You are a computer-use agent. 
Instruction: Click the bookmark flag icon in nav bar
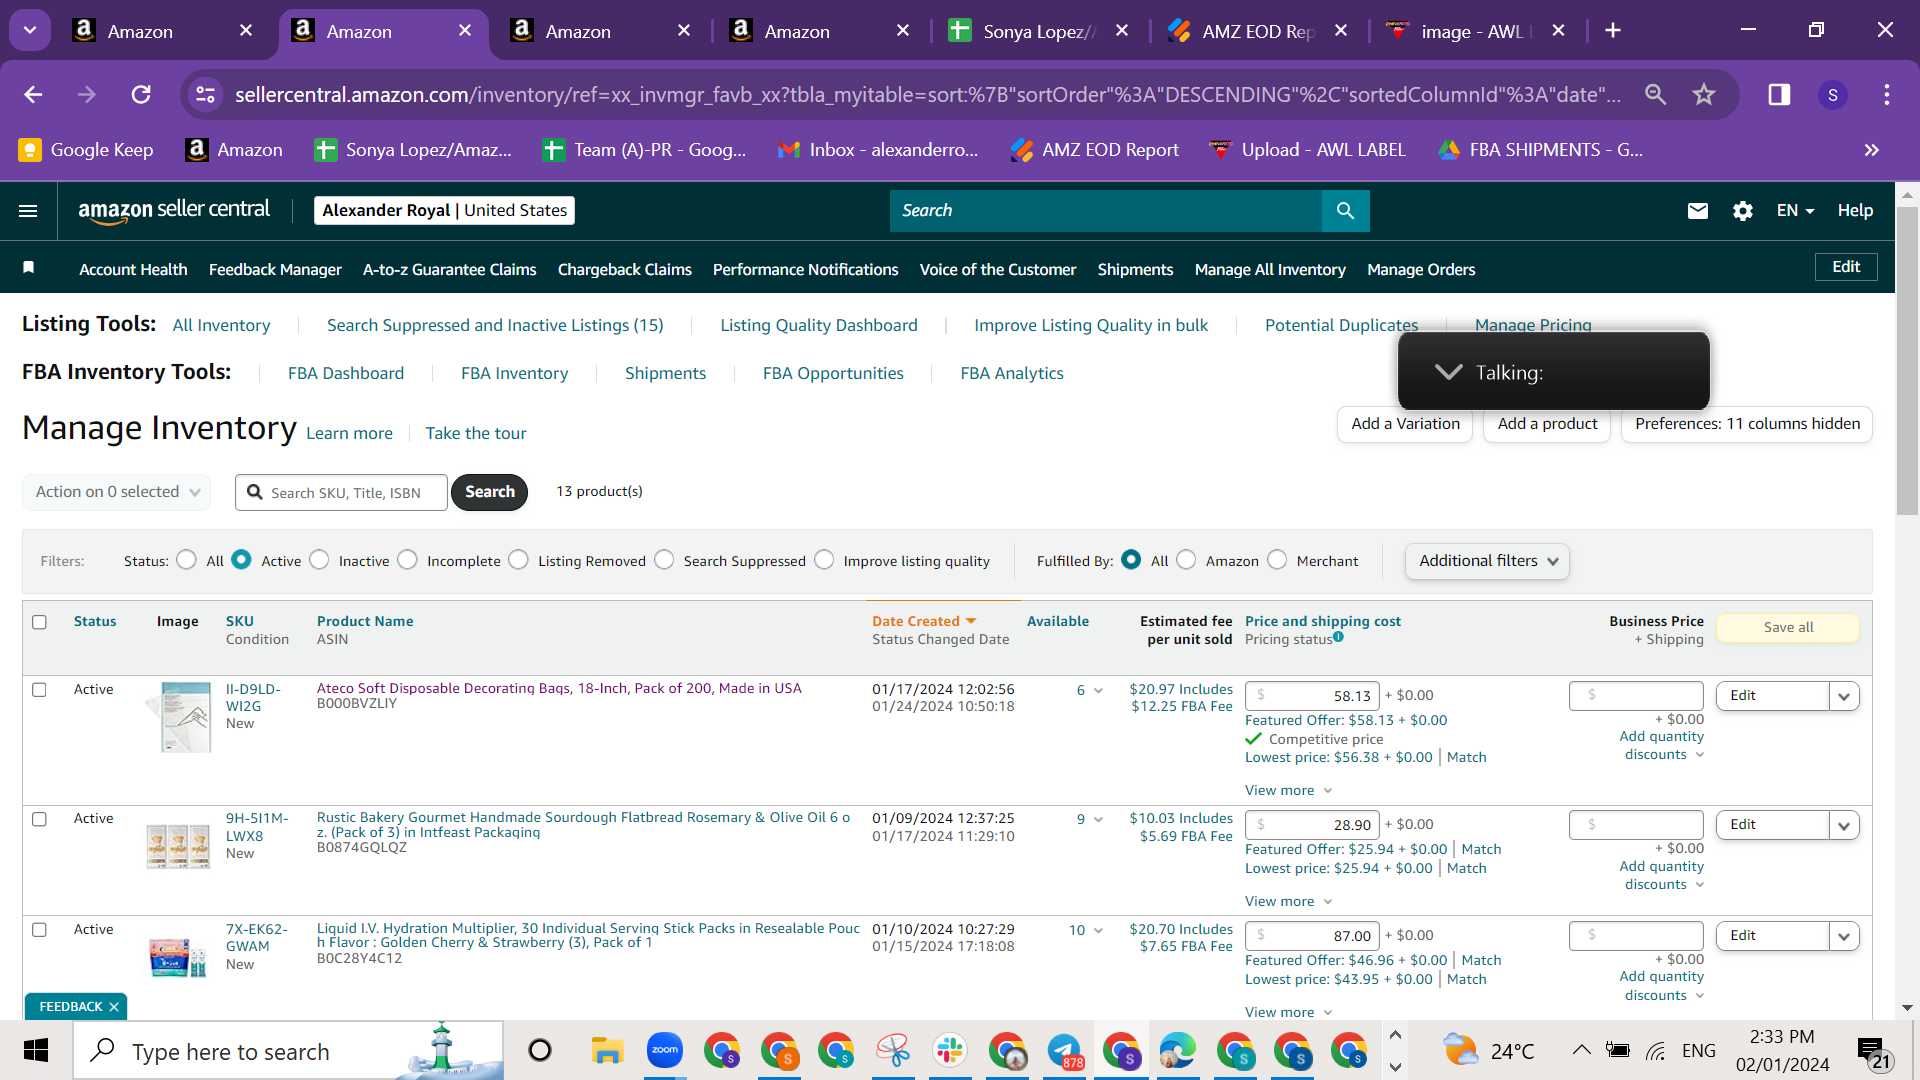coord(29,267)
